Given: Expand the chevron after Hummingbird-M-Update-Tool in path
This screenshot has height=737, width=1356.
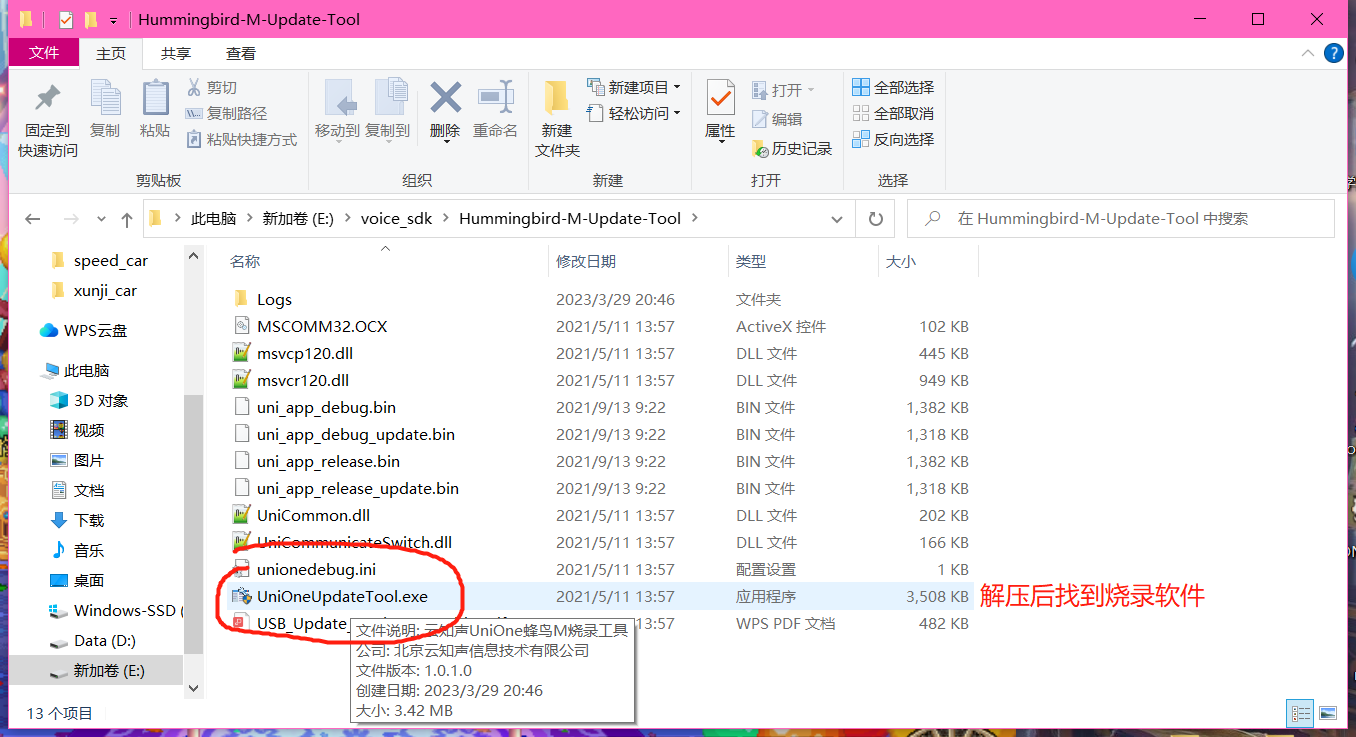Looking at the screenshot, I should (695, 218).
